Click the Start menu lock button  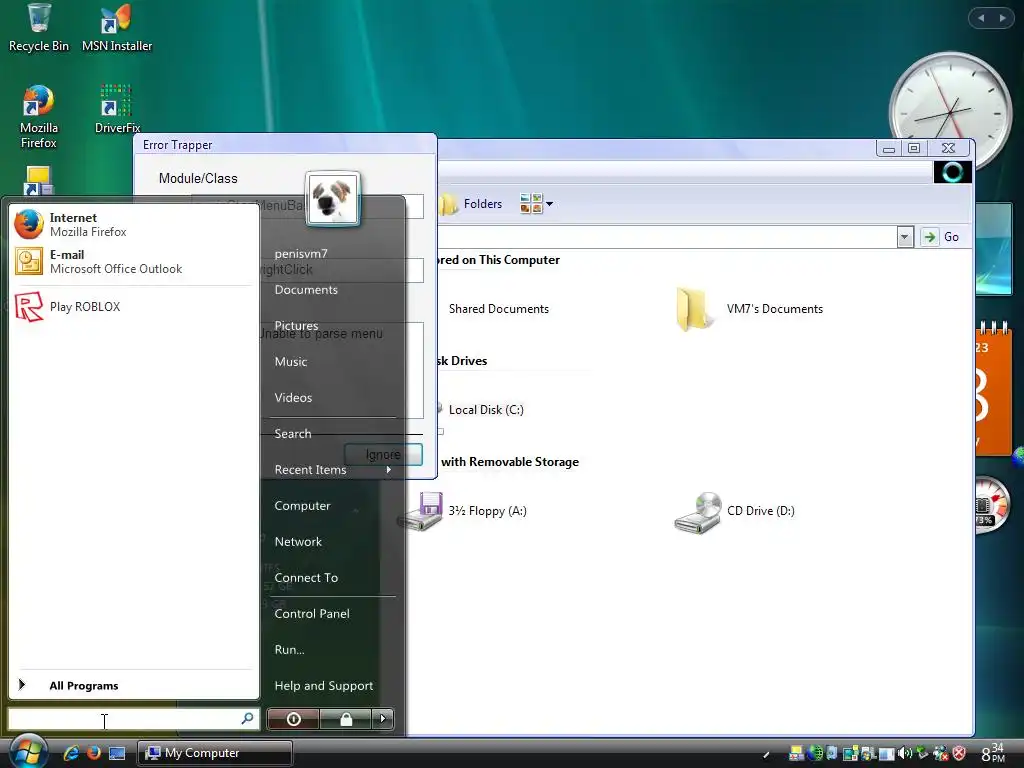345,719
